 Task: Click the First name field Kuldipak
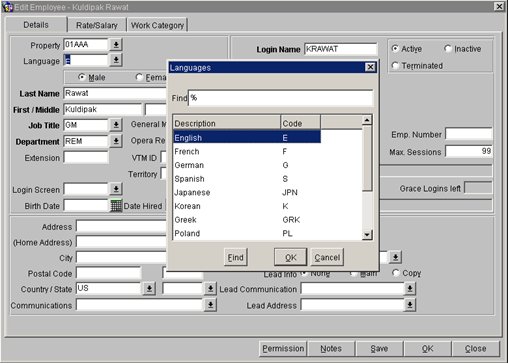tap(102, 109)
